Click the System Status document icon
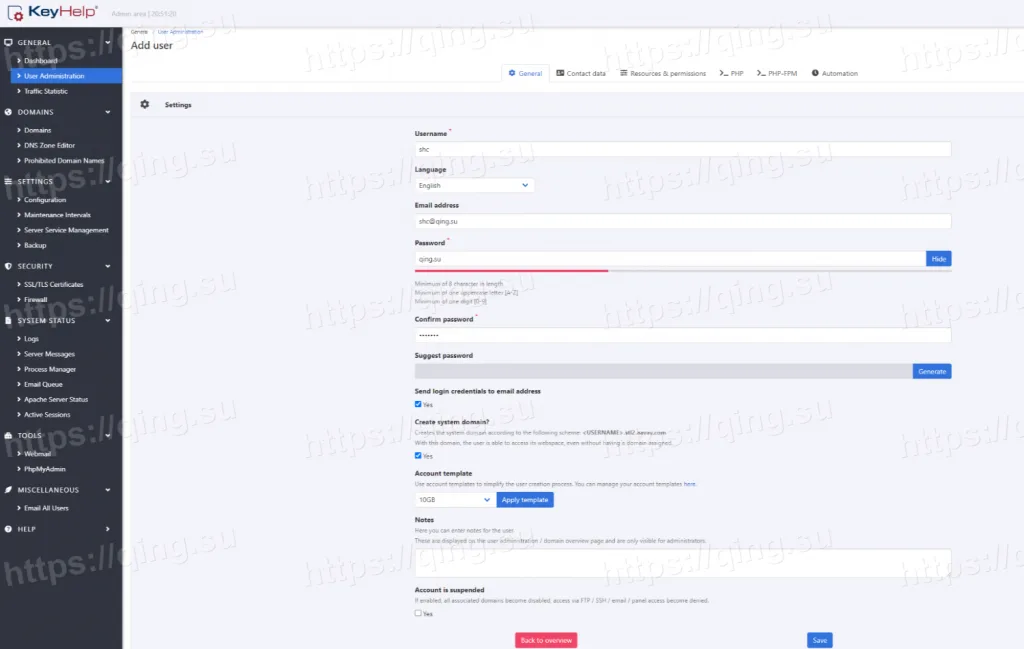Image resolution: width=1024 pixels, height=649 pixels. (x=8, y=321)
